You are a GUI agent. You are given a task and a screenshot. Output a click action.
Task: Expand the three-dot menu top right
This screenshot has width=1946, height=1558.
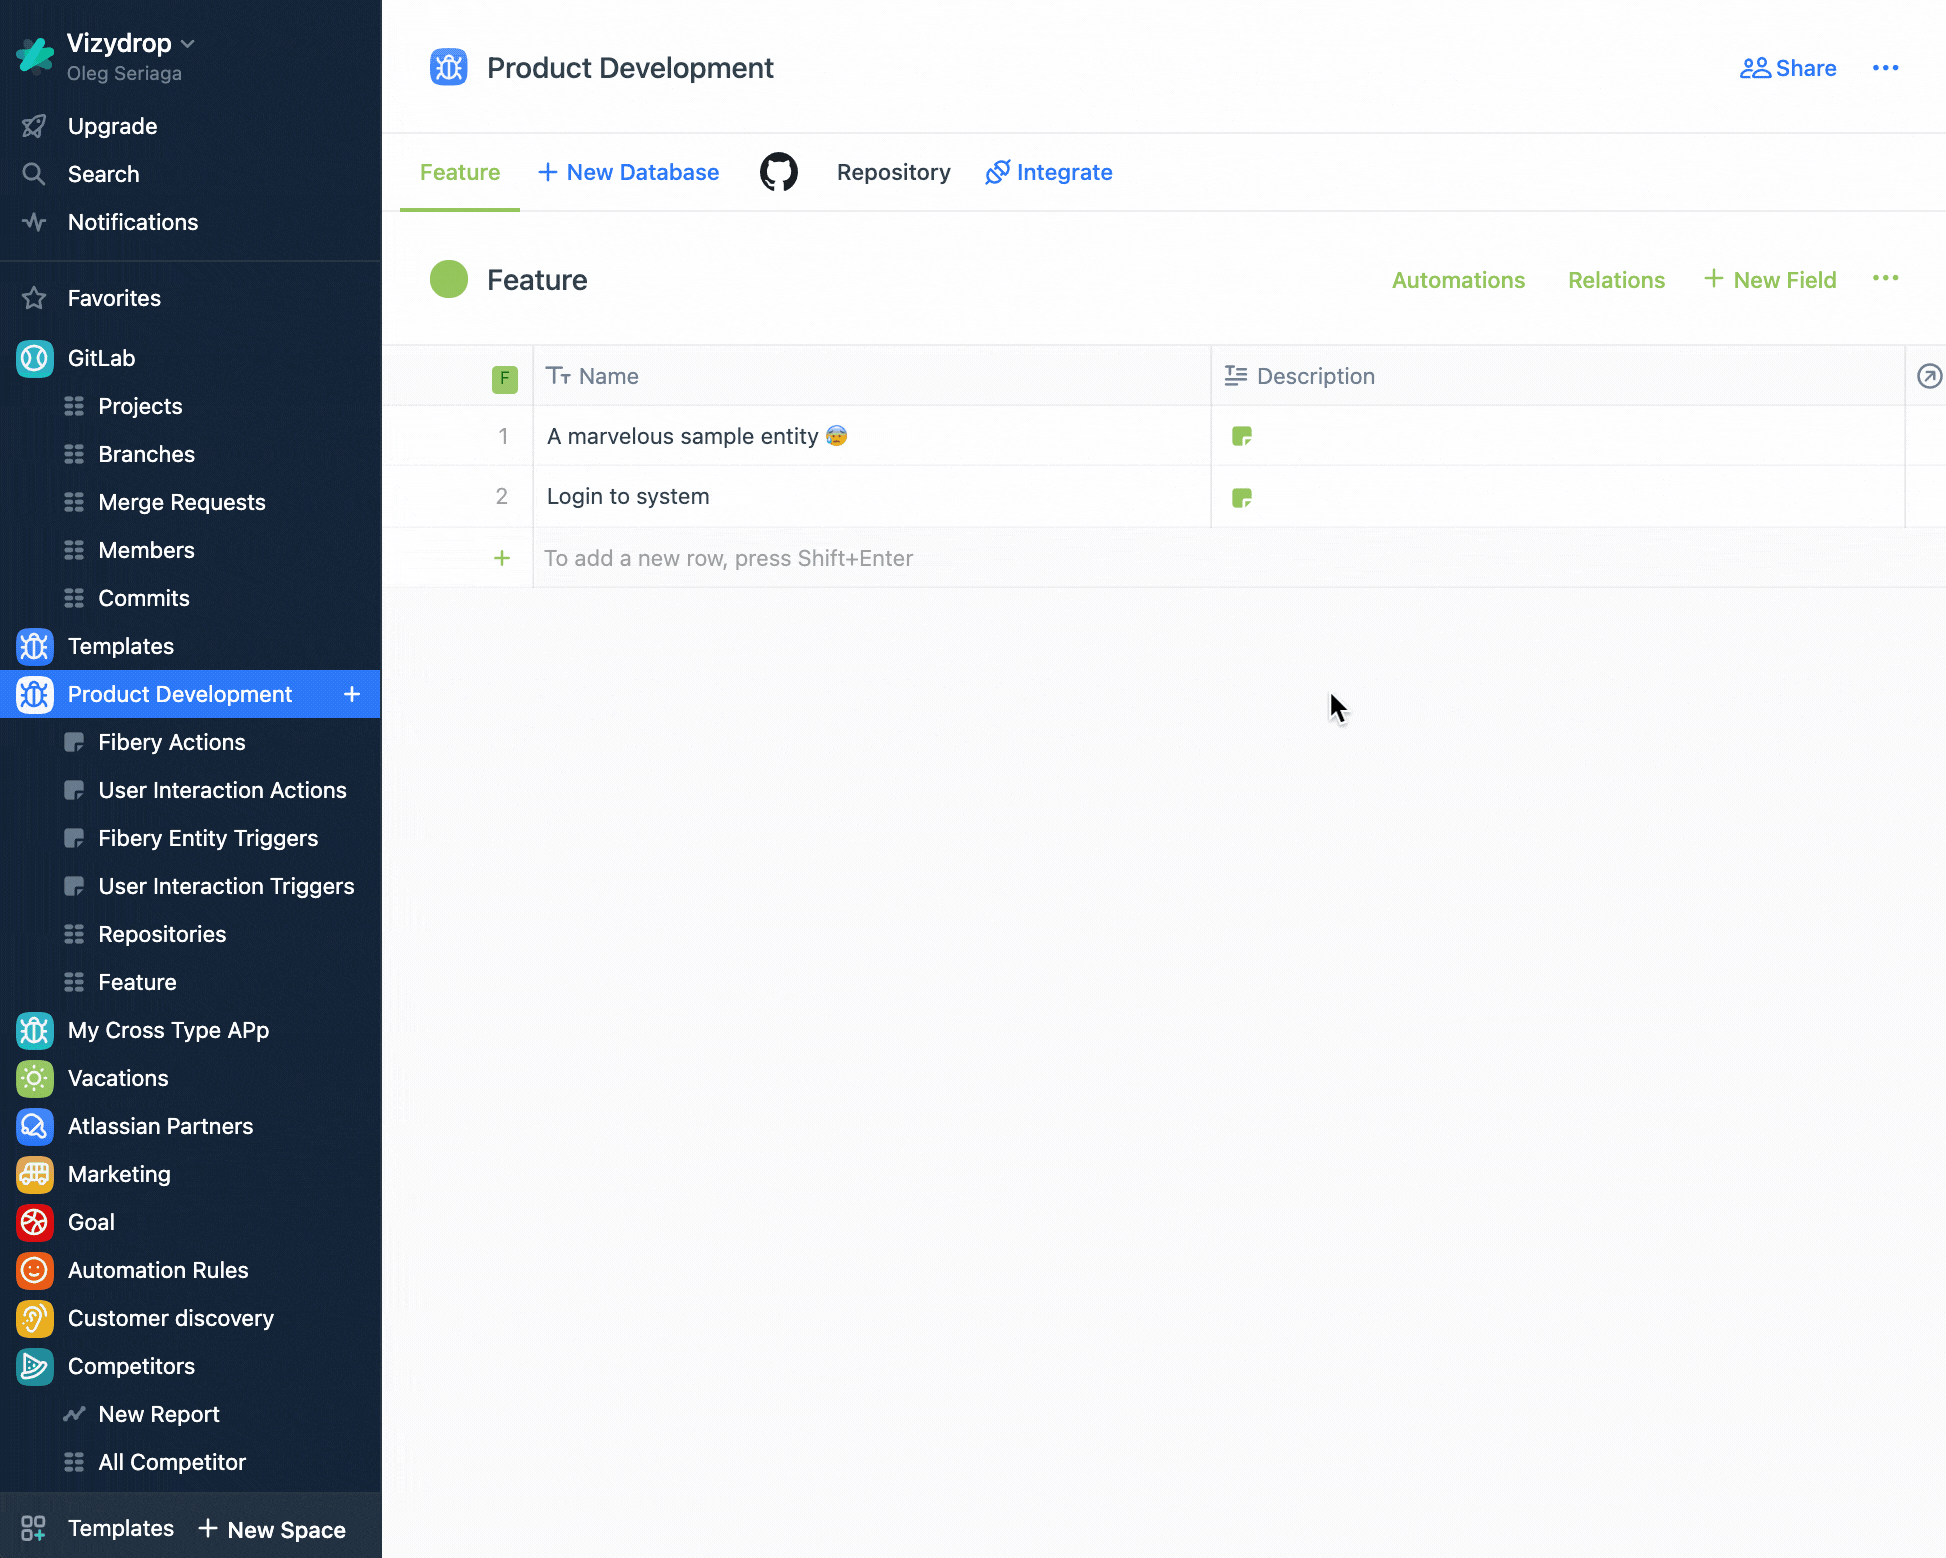1886,67
